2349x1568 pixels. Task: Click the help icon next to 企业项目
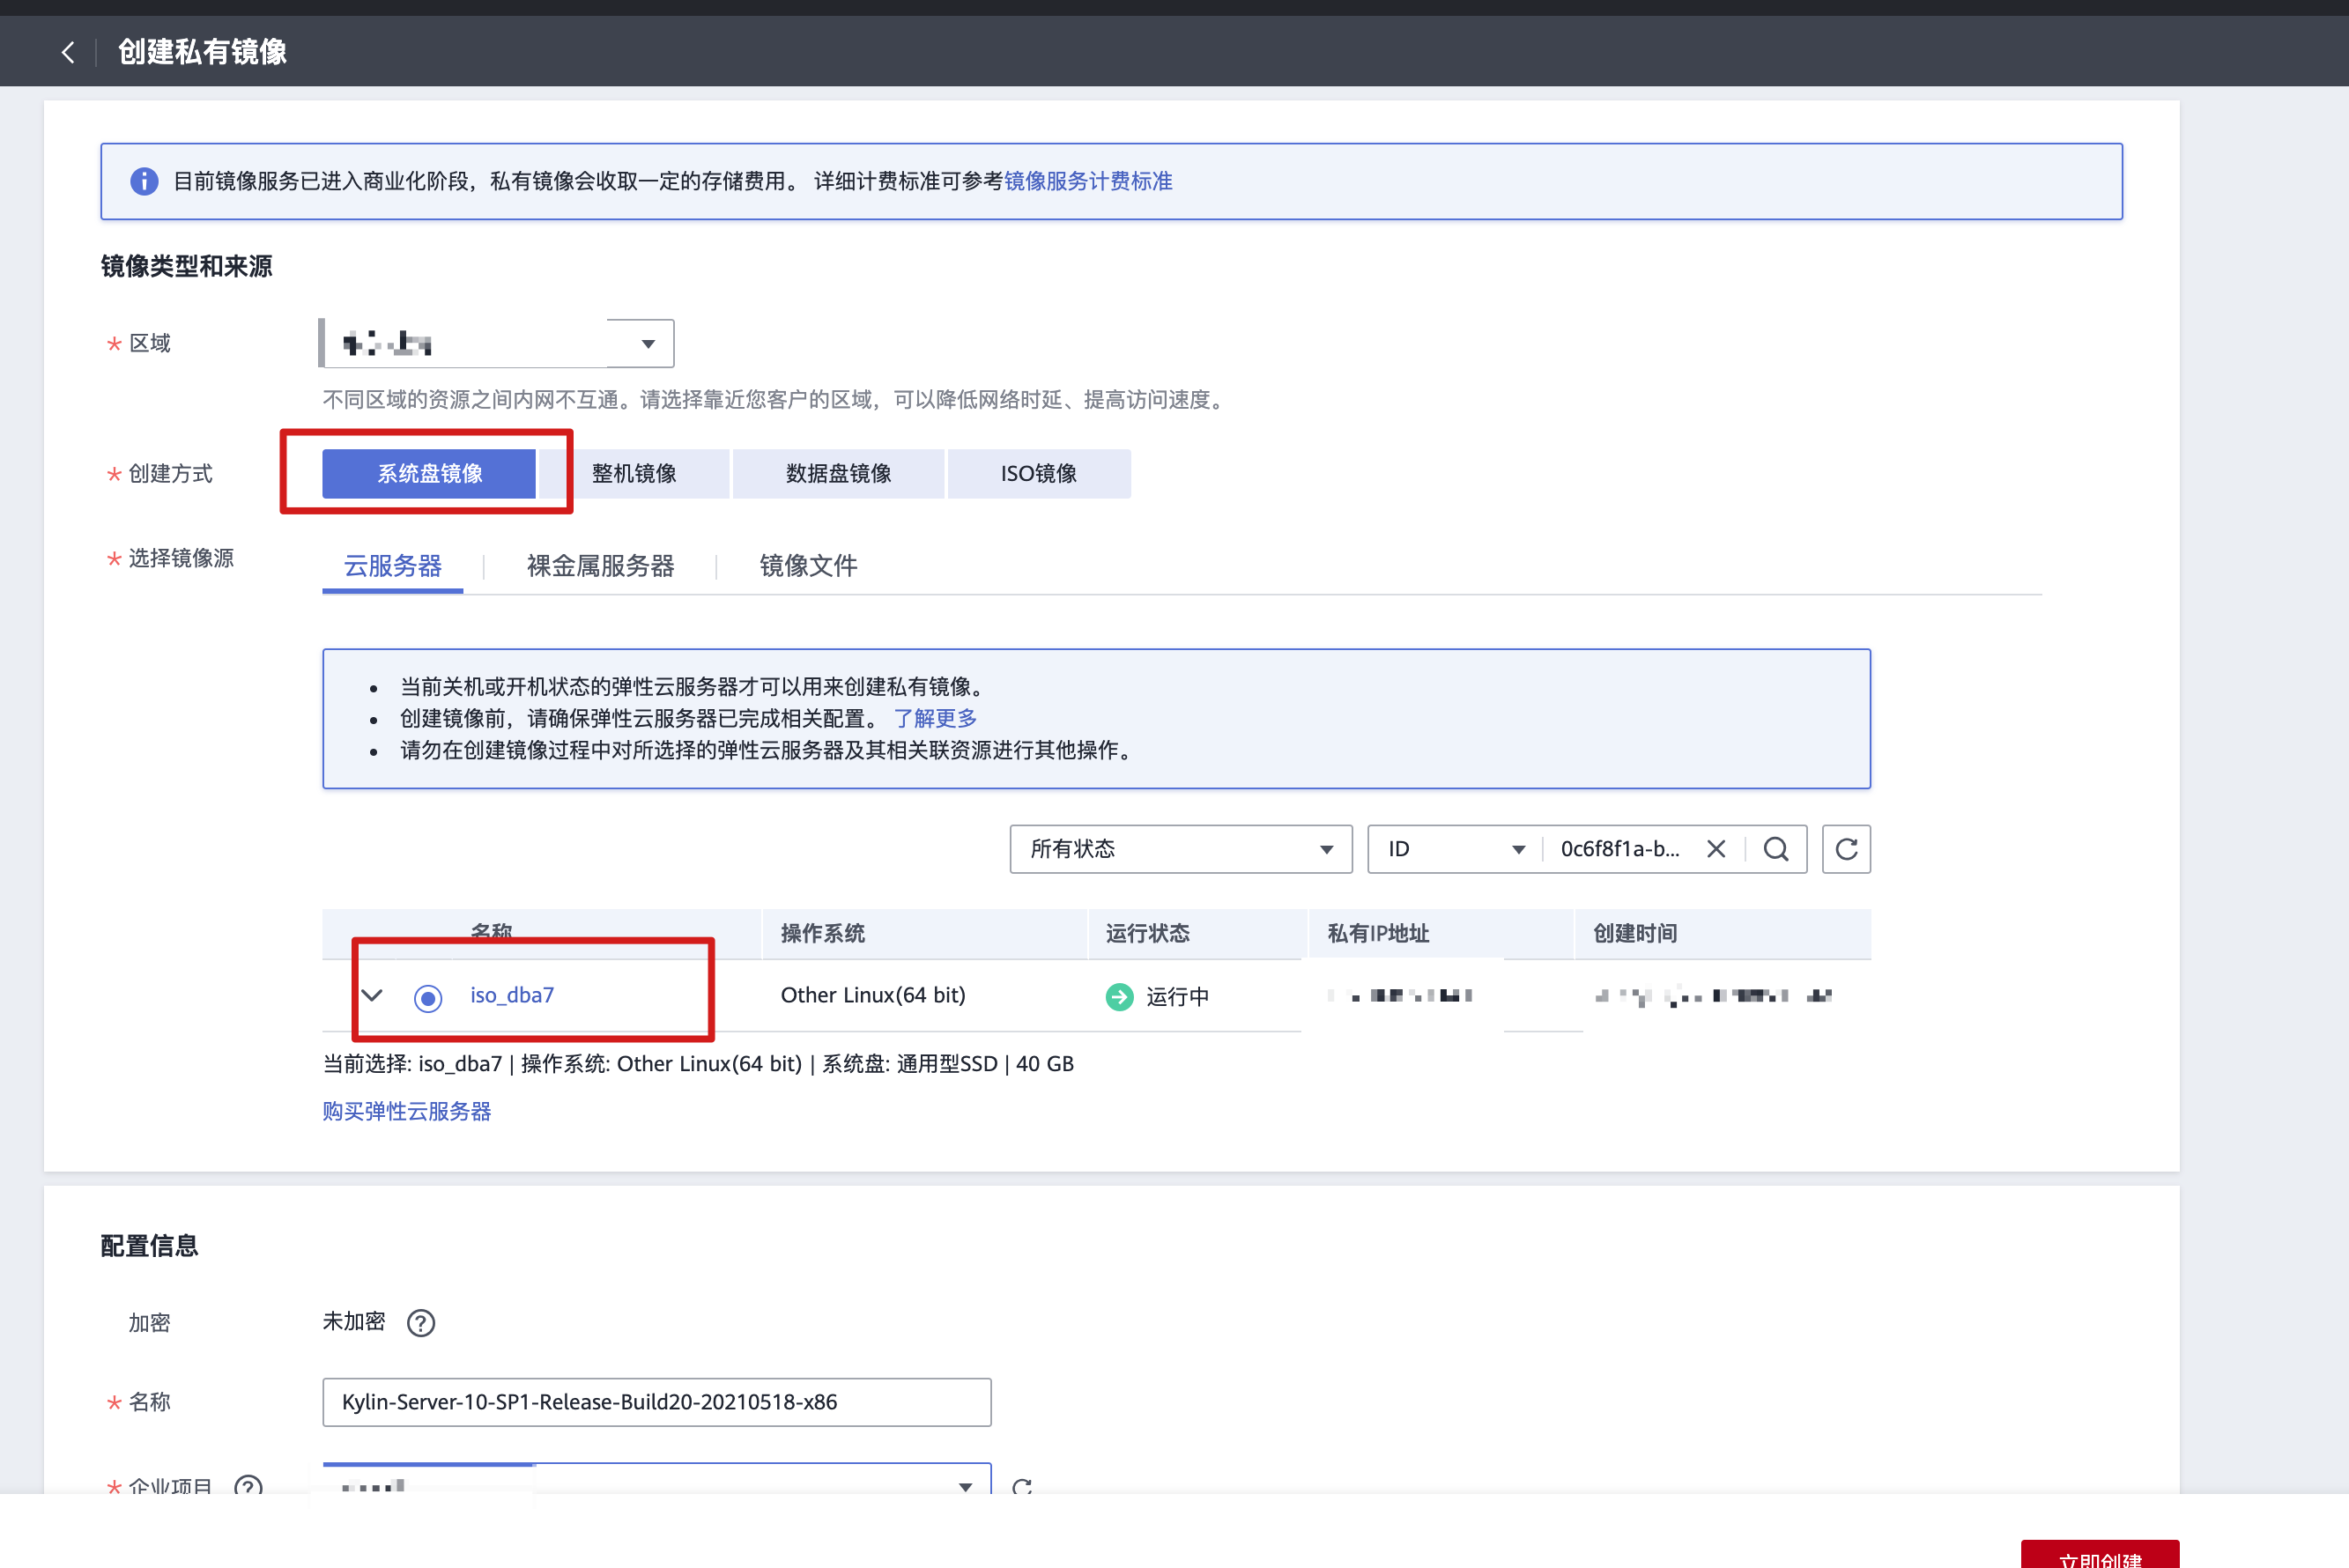pyautogui.click(x=248, y=1488)
